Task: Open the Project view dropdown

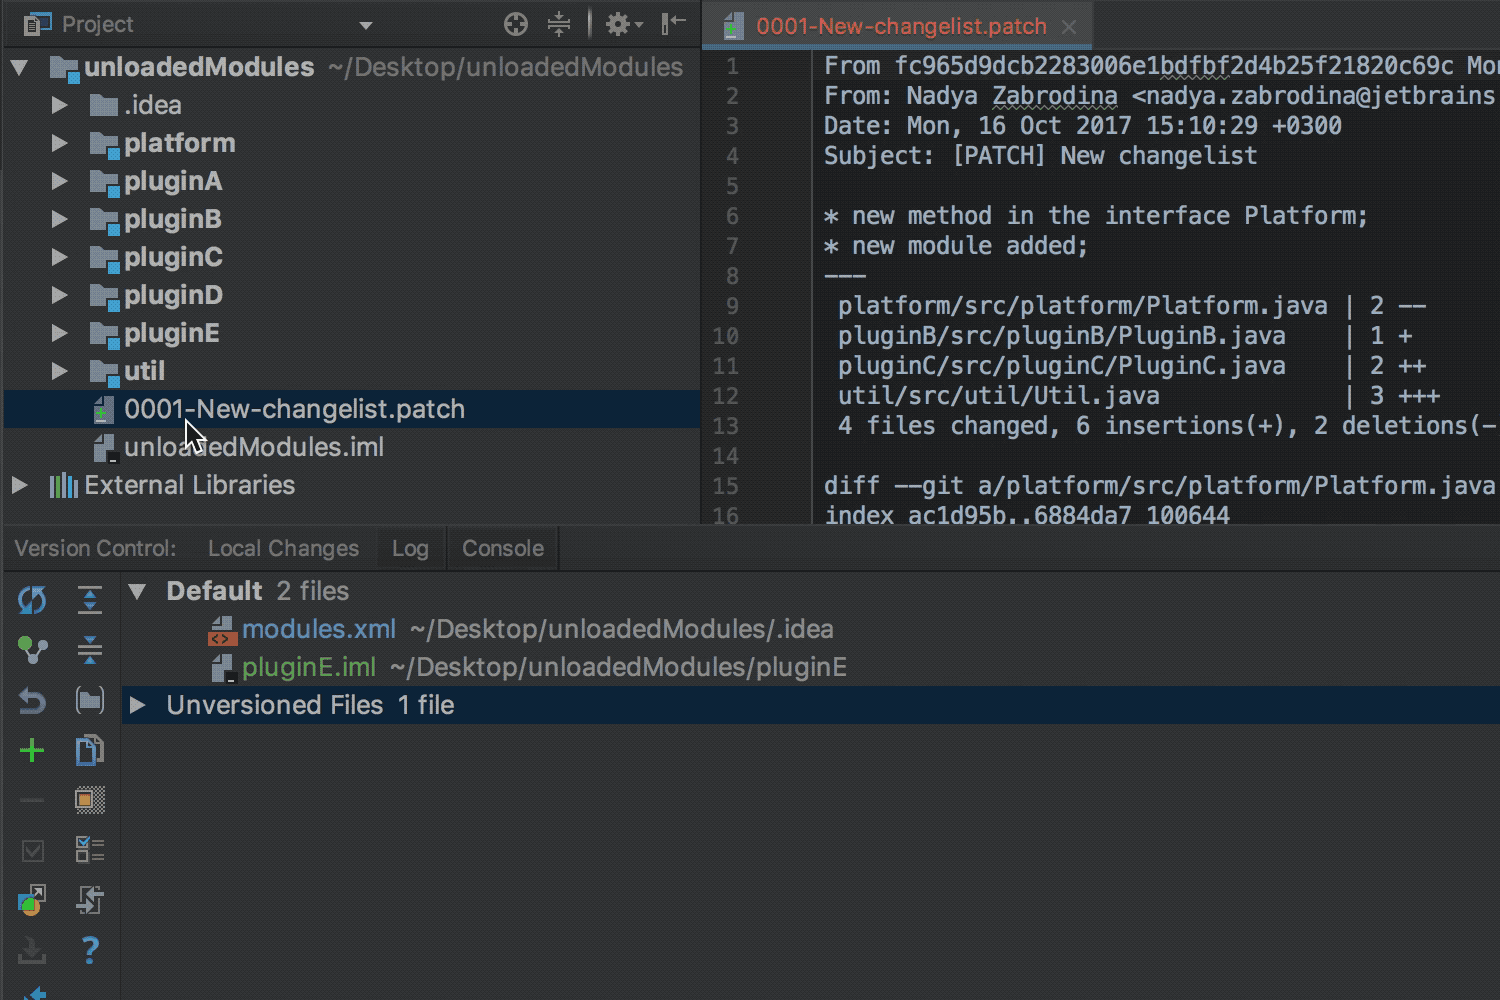Action: pyautogui.click(x=365, y=25)
